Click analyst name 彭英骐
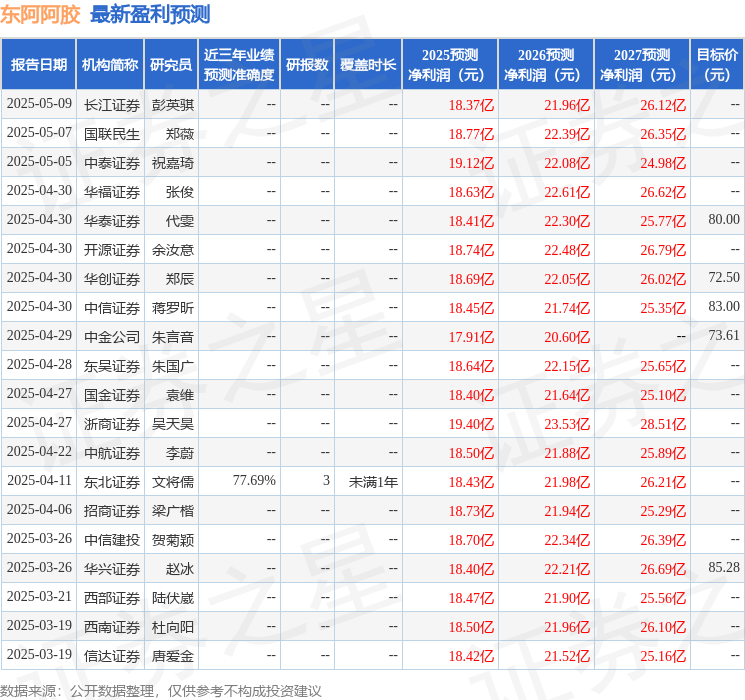 point(173,105)
